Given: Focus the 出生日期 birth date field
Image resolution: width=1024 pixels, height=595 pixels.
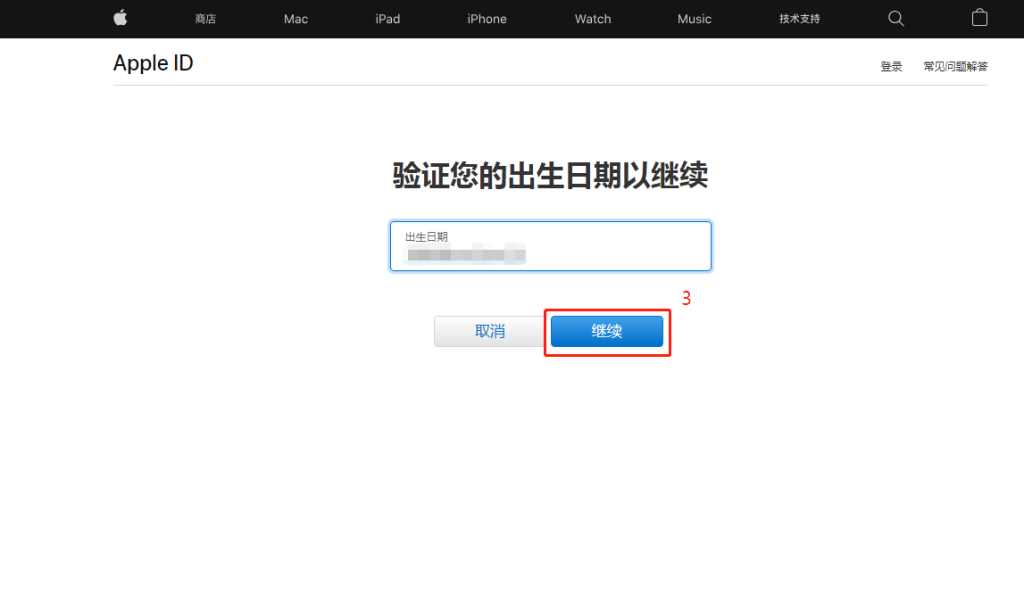Looking at the screenshot, I should click(x=551, y=246).
